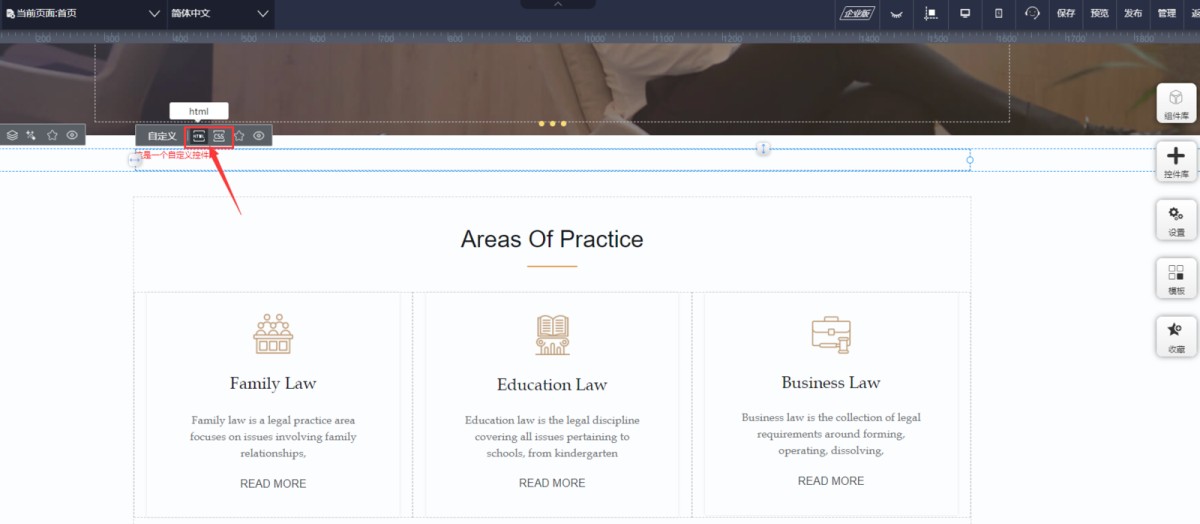Switch to desktop monitor view
Screen dimensions: 1200x524
tap(965, 13)
